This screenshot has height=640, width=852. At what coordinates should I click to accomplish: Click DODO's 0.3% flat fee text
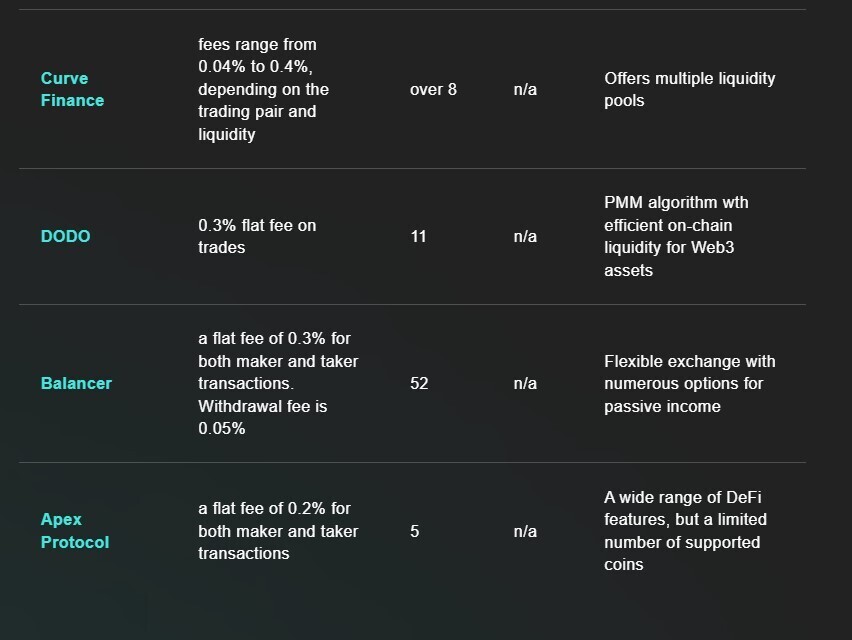[x=257, y=236]
